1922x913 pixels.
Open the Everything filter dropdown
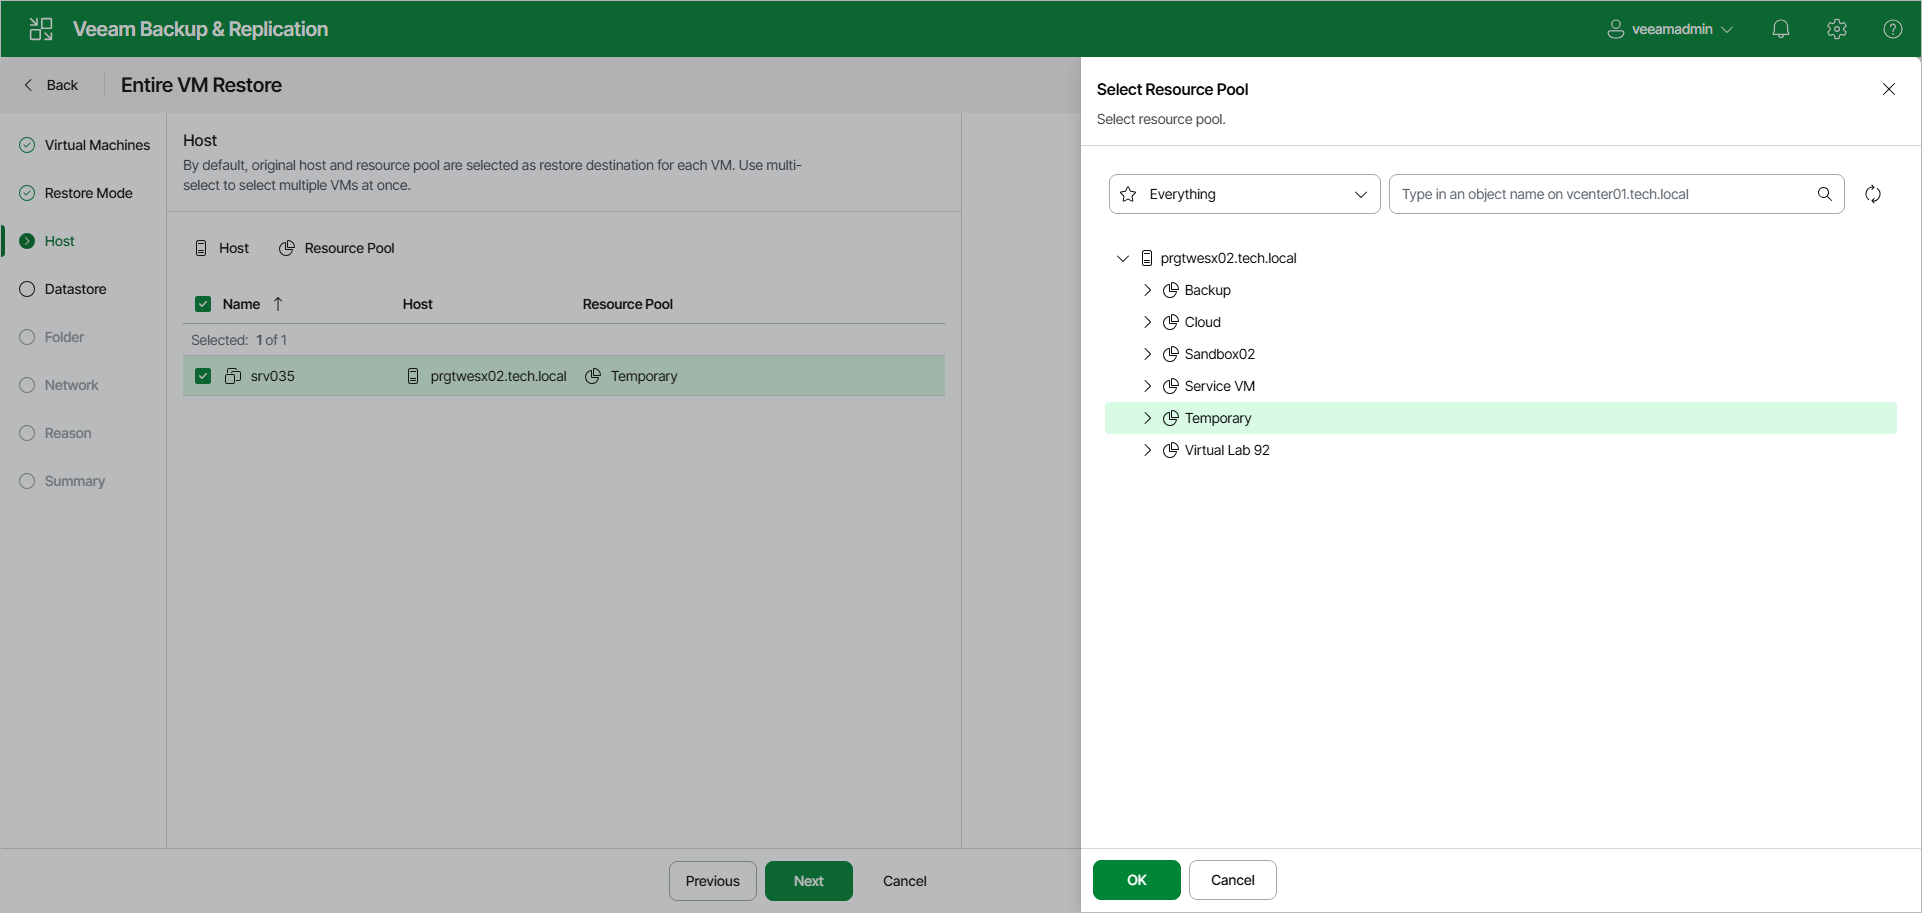[1245, 194]
